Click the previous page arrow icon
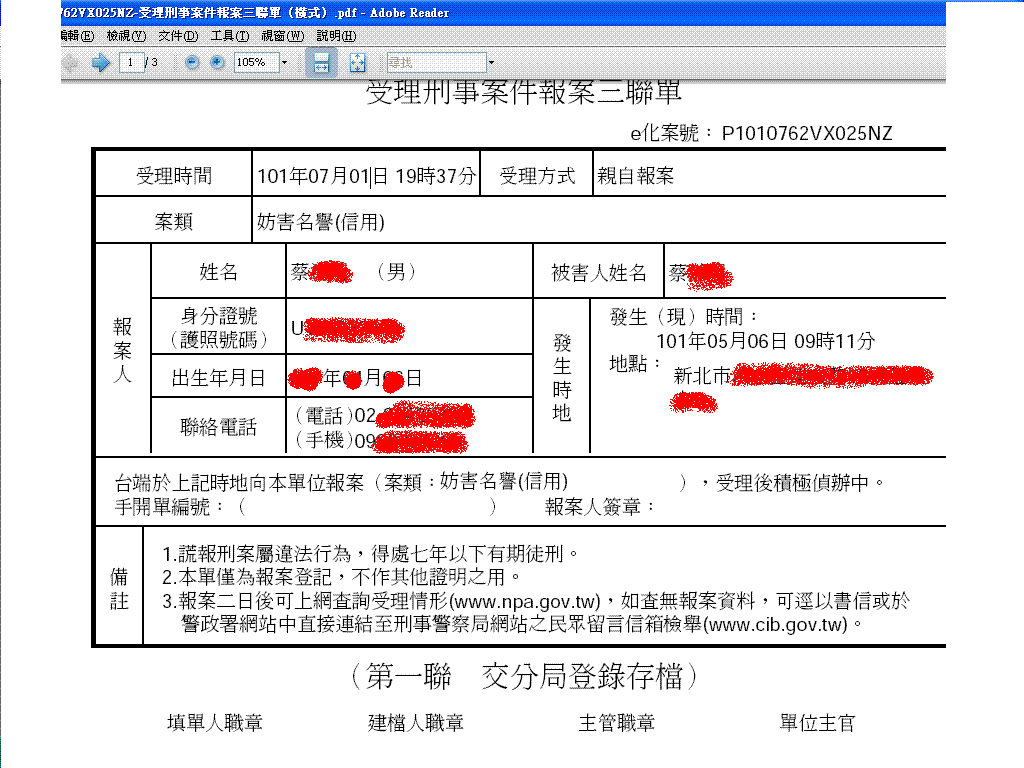The height and width of the screenshot is (768, 1024). pyautogui.click(x=71, y=63)
